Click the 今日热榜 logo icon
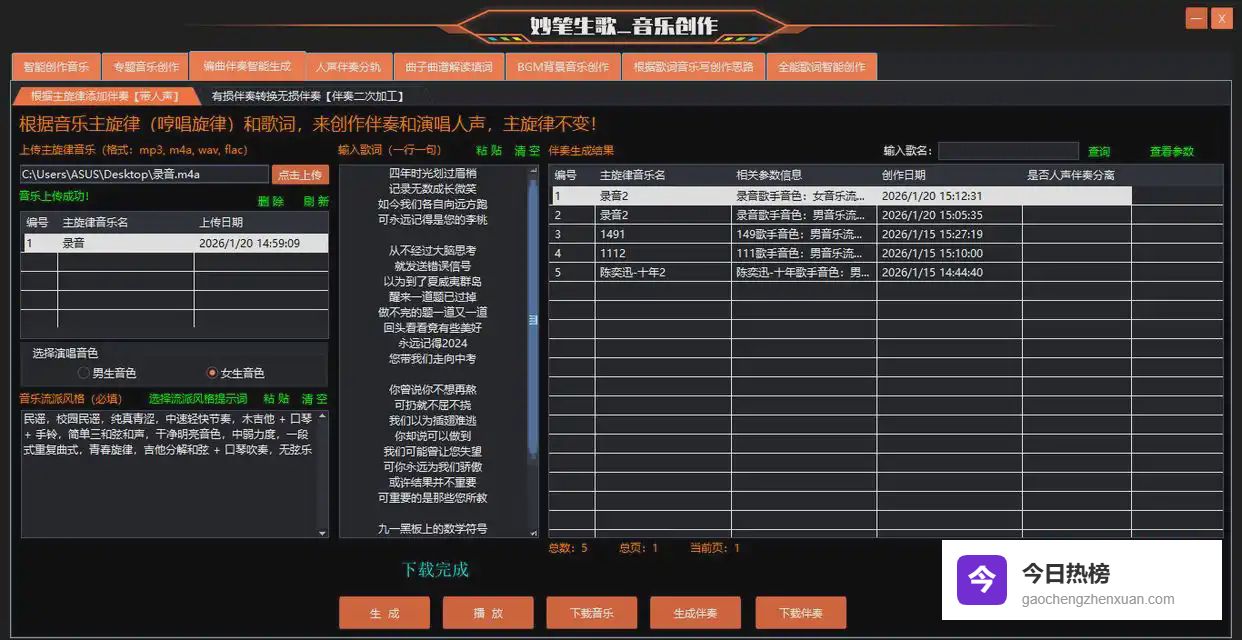1242x640 pixels. (x=981, y=580)
